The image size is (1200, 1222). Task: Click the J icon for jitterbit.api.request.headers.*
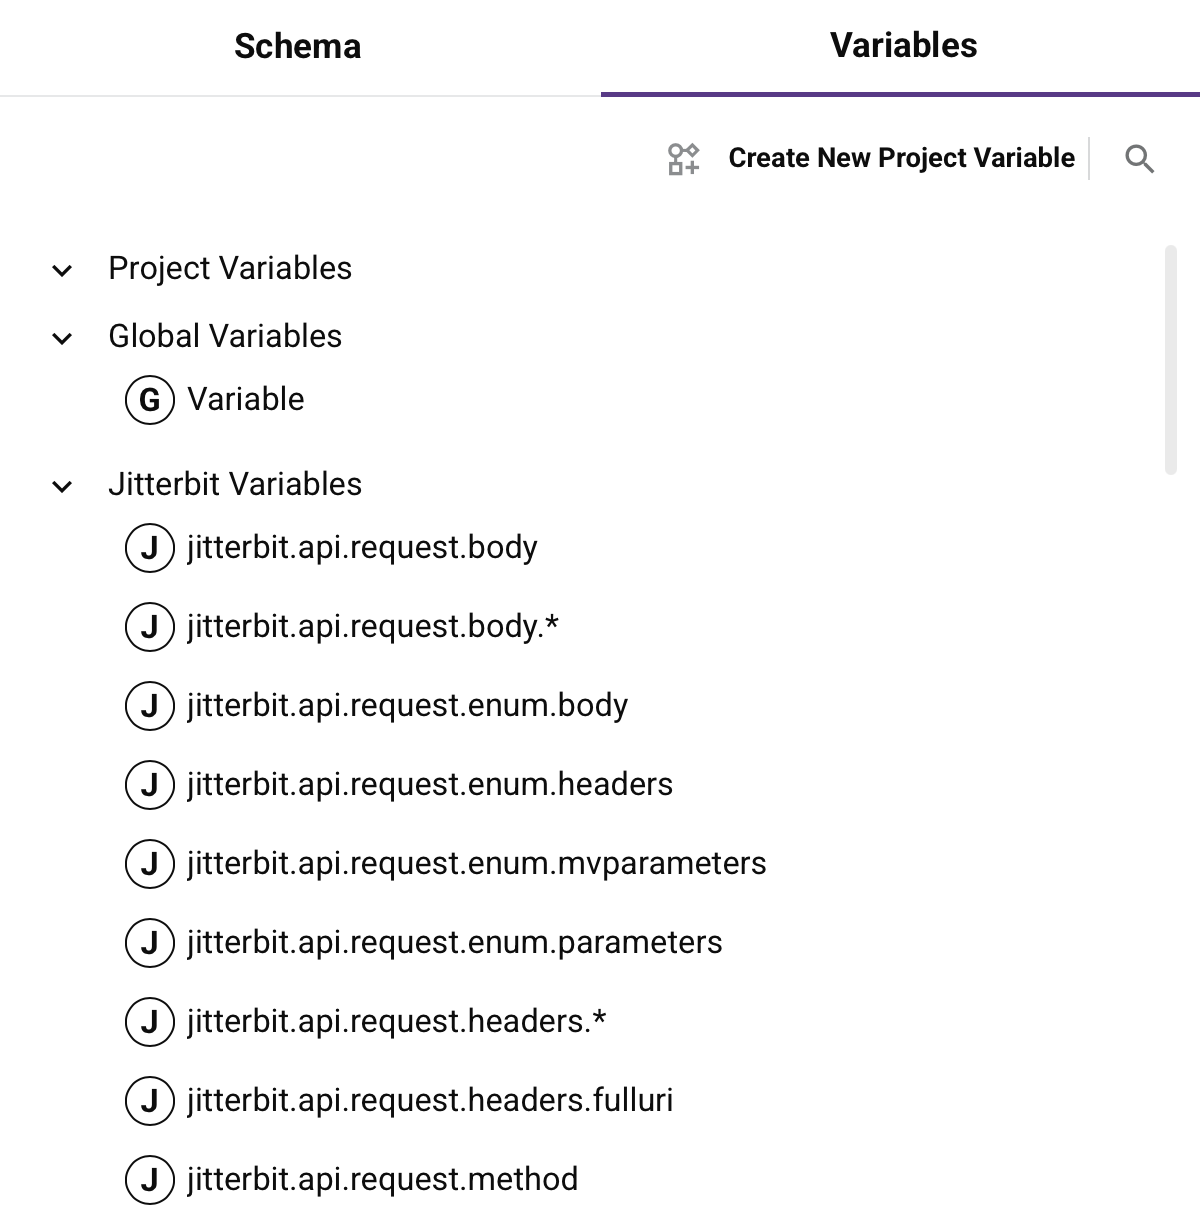149,1022
